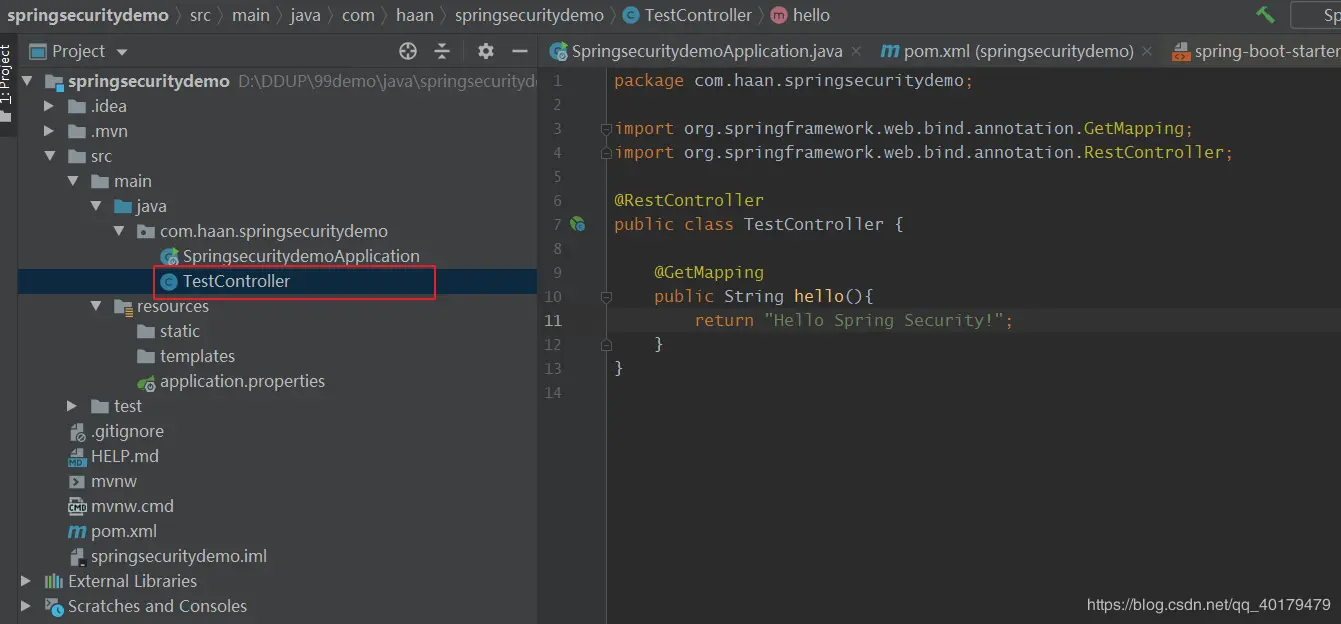
Task: Click the Build project hammer icon
Action: pyautogui.click(x=1265, y=14)
